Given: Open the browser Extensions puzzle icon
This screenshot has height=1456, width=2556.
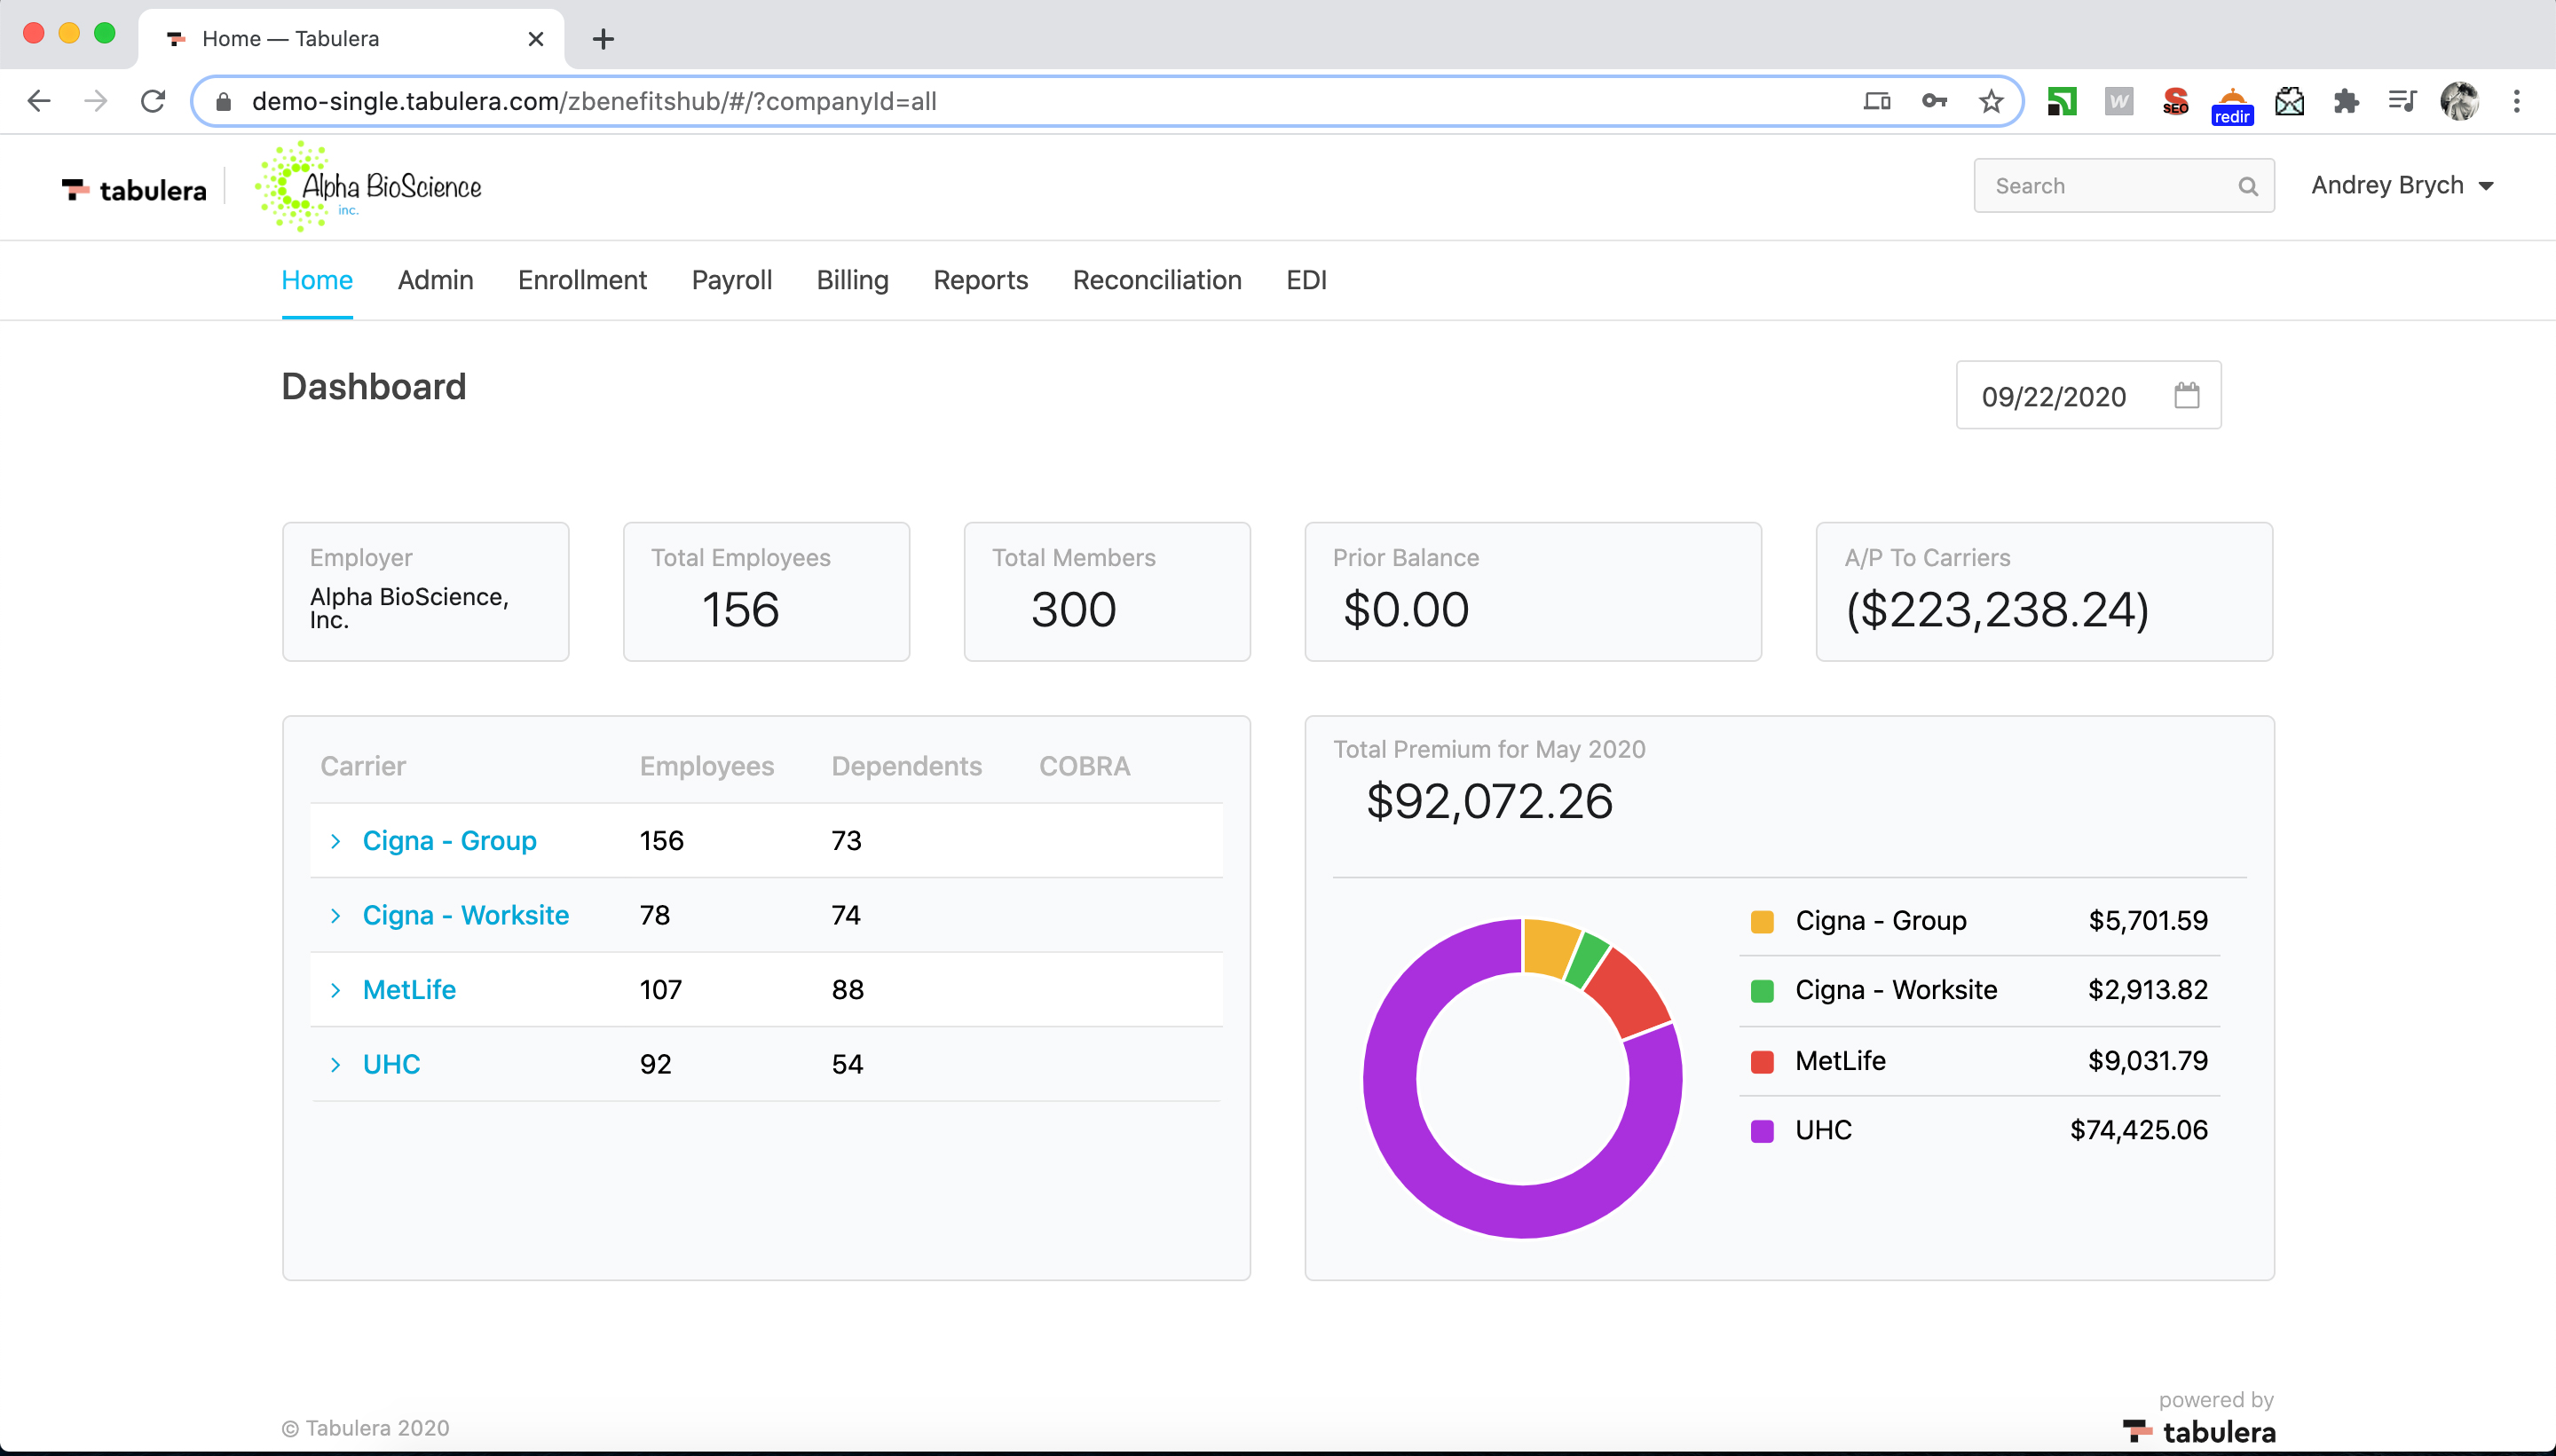Looking at the screenshot, I should click(x=2345, y=101).
